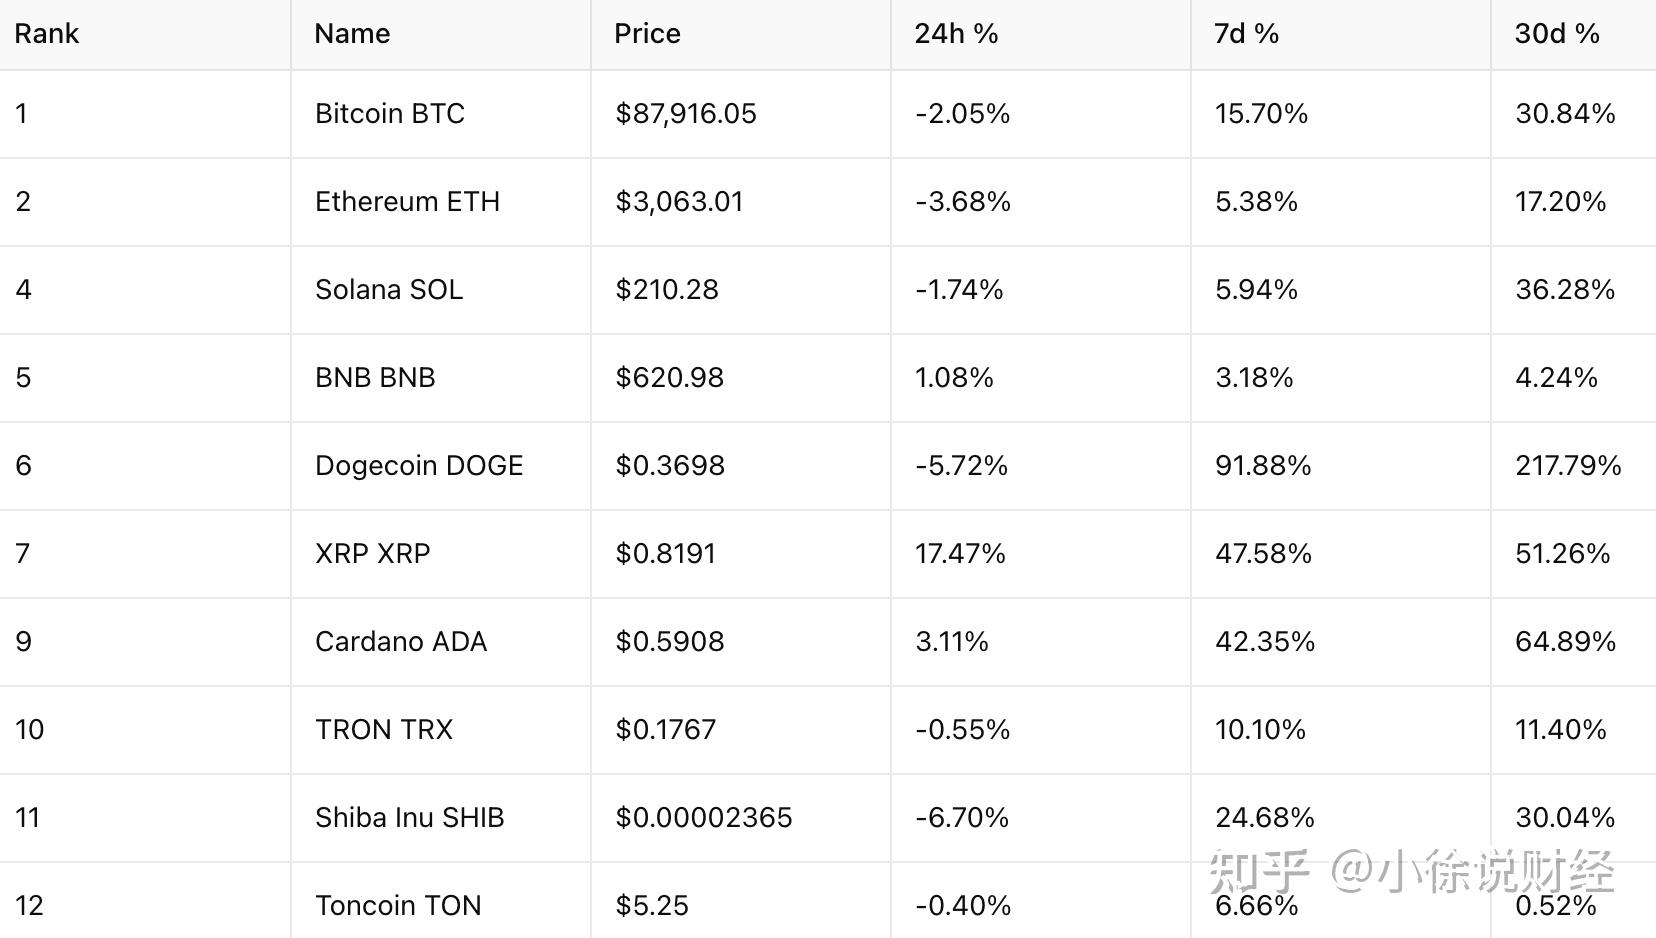Viewport: 1656px width, 938px height.
Task: Click TRON TRX in the table
Action: pos(384,730)
